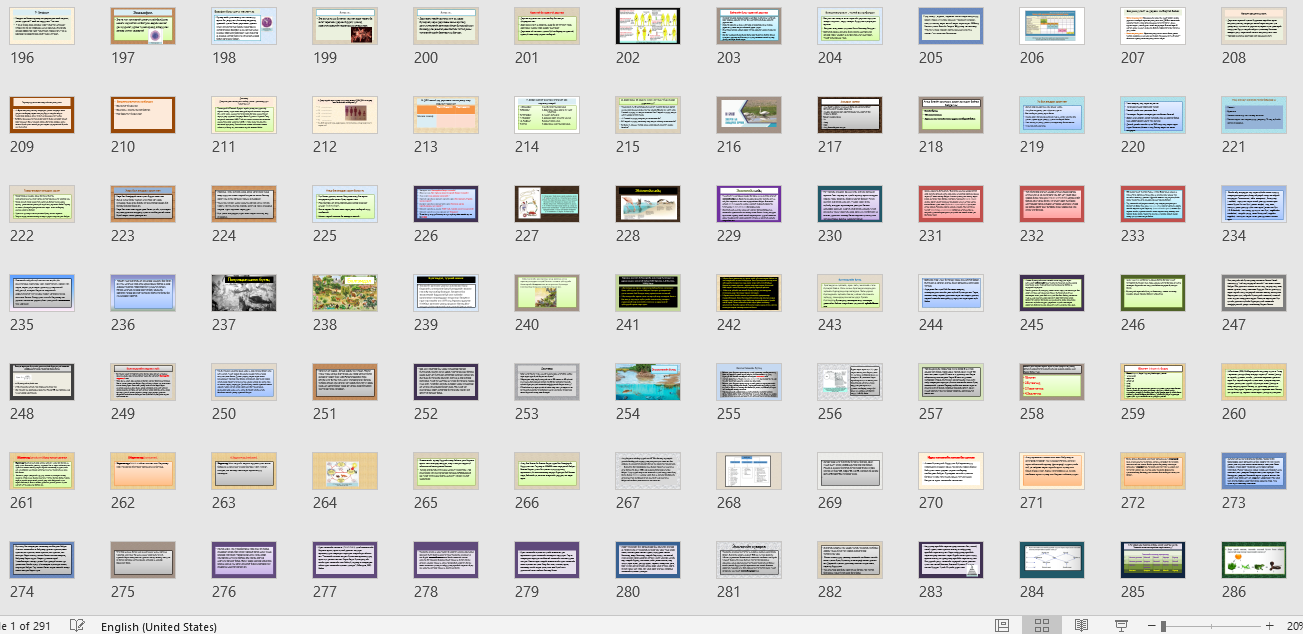Click the zoom in plus button
This screenshot has height=634, width=1303.
(x=1269, y=626)
